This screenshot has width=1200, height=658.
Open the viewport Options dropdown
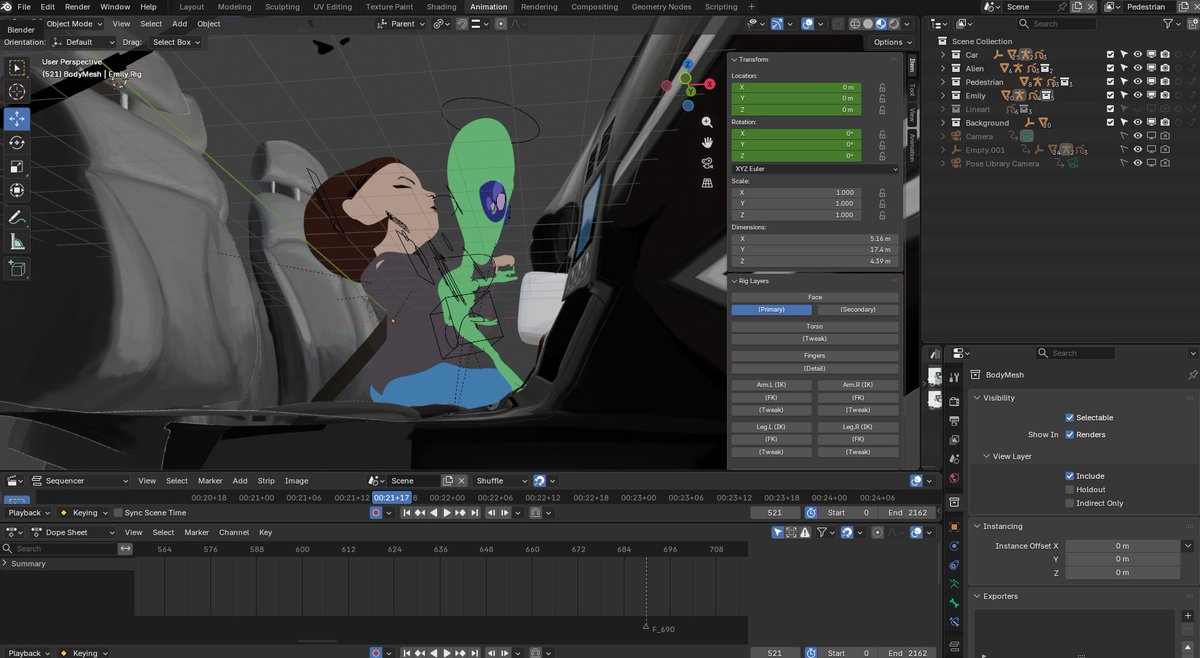click(x=891, y=42)
